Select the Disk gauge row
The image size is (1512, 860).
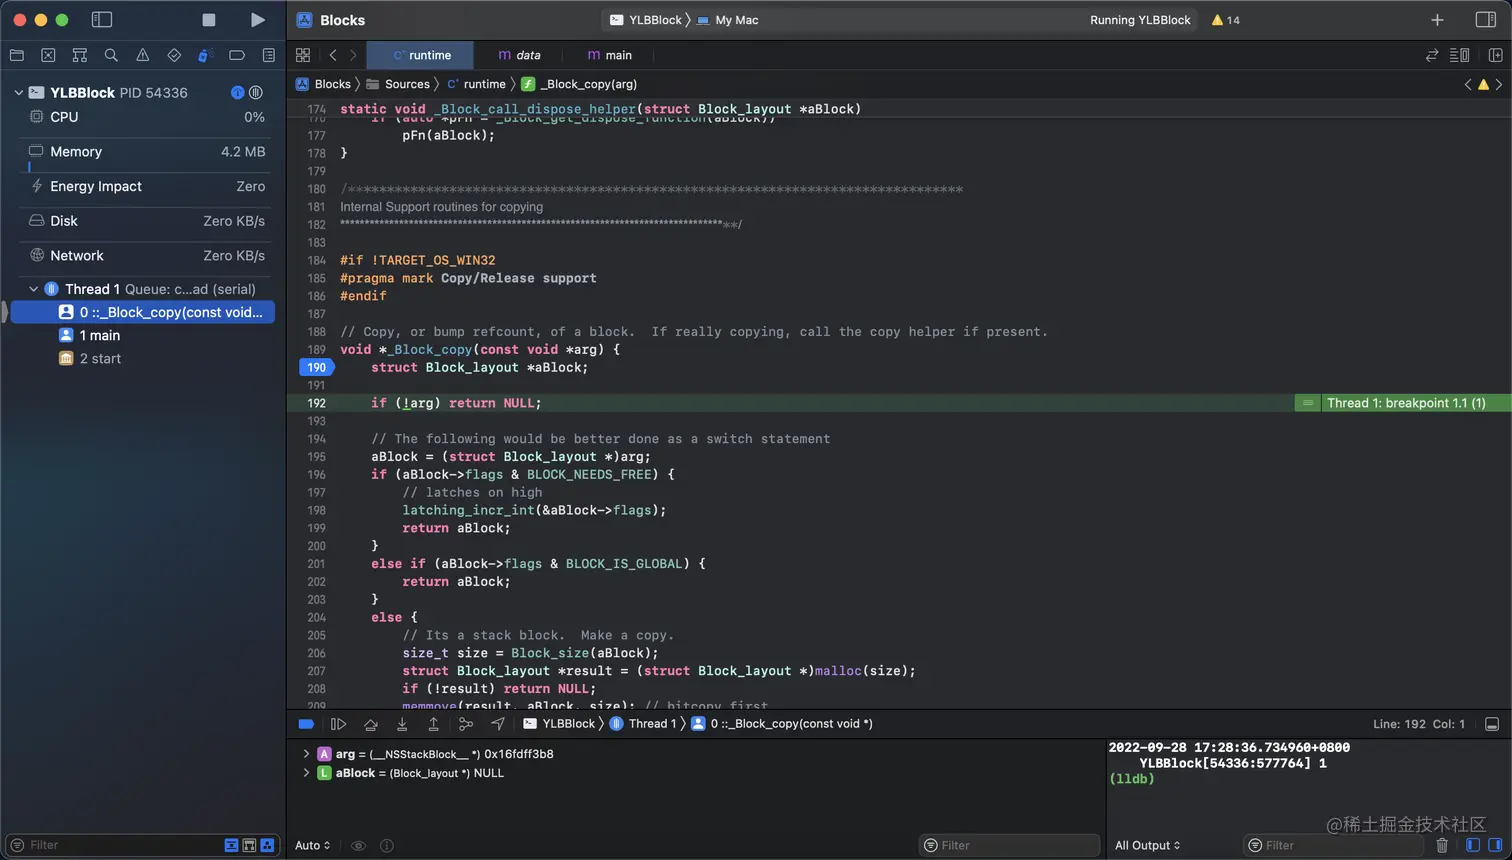(146, 221)
